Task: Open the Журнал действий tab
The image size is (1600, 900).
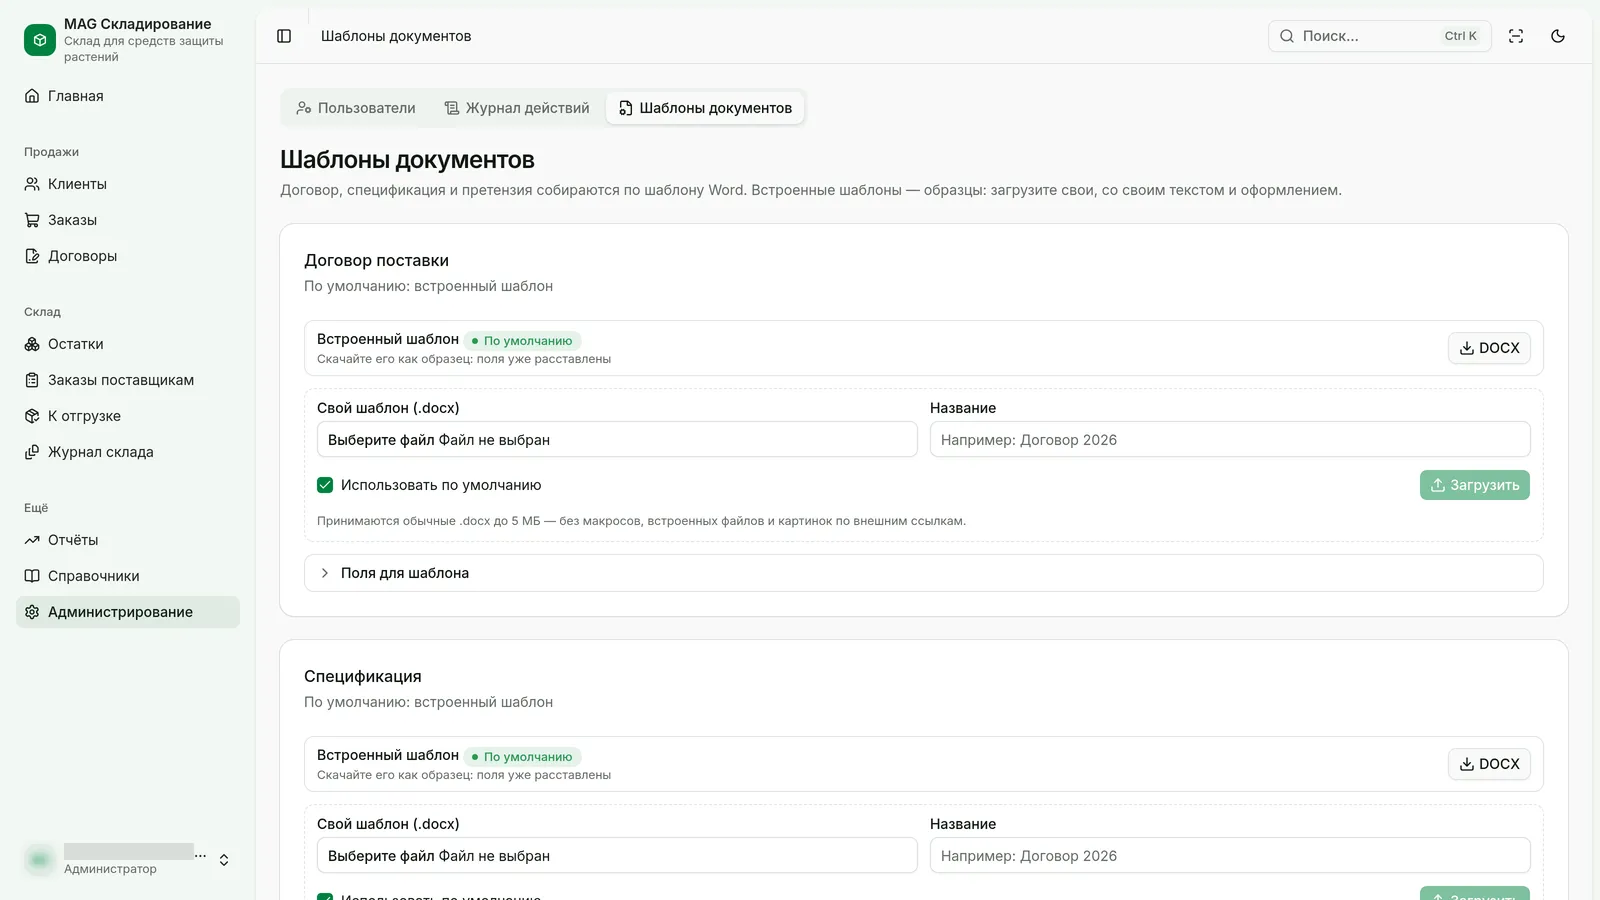Action: 517,108
